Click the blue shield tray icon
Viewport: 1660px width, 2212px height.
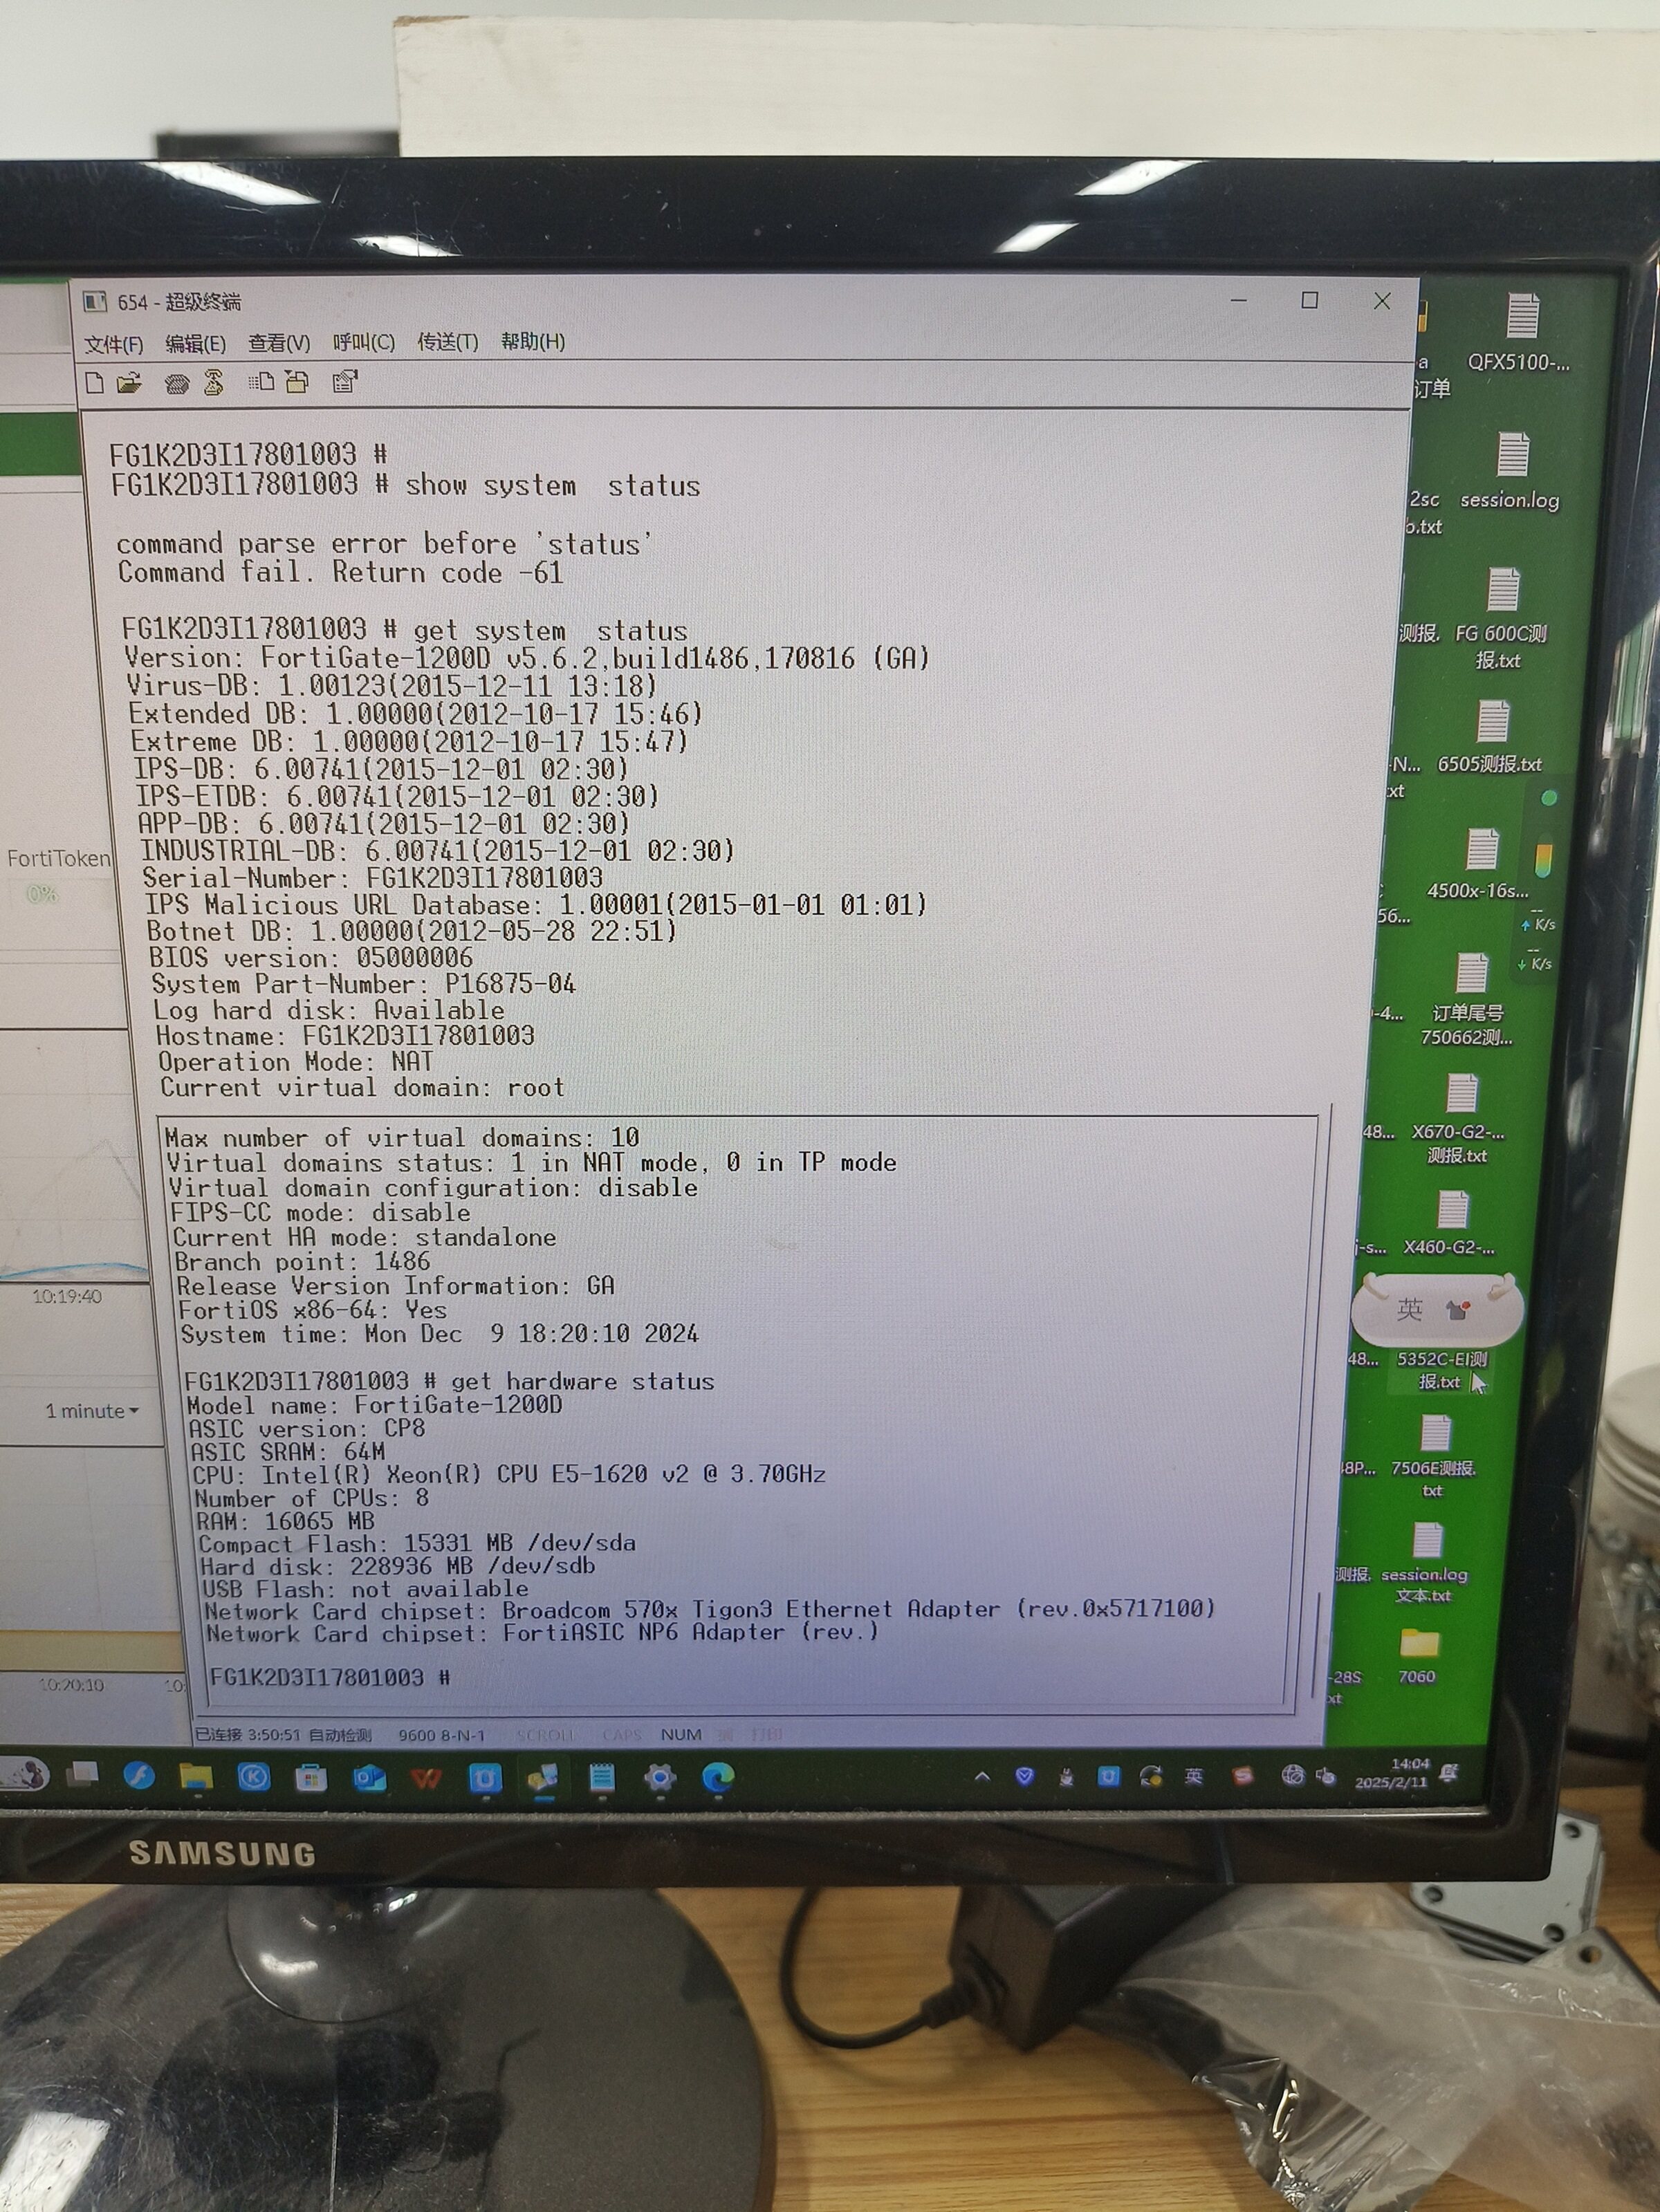click(x=1024, y=1776)
